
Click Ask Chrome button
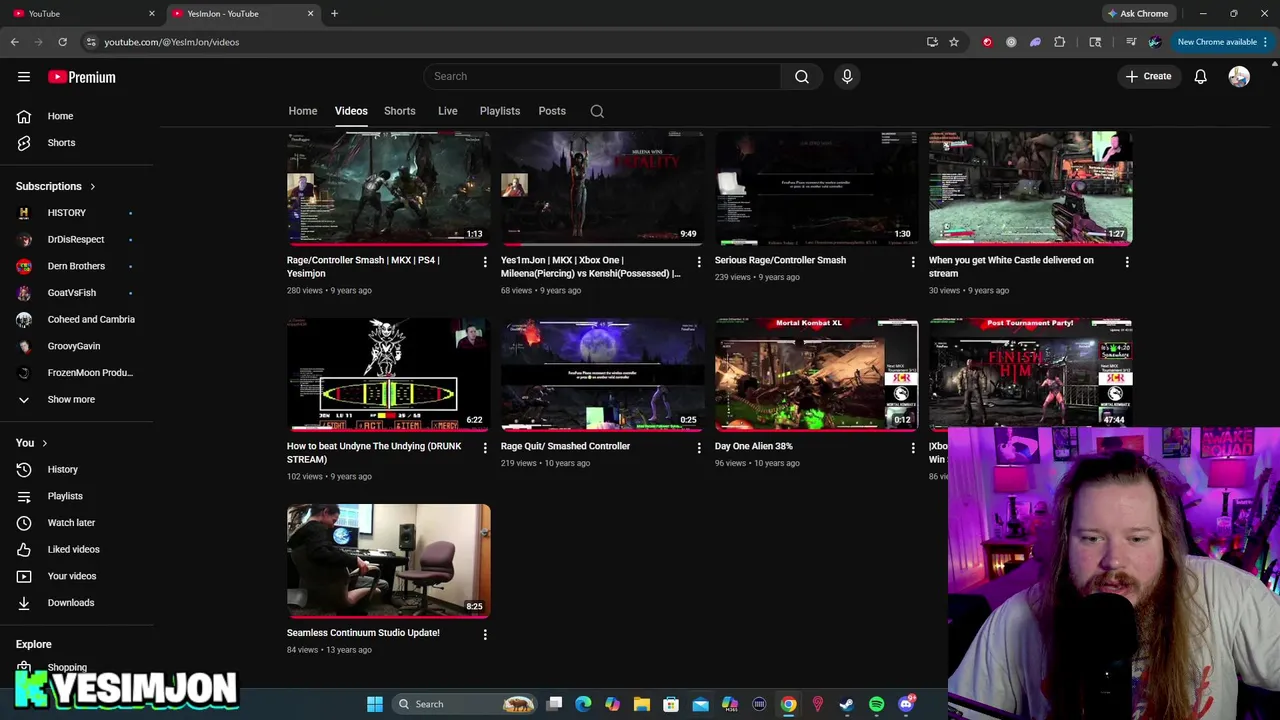click(x=1138, y=14)
